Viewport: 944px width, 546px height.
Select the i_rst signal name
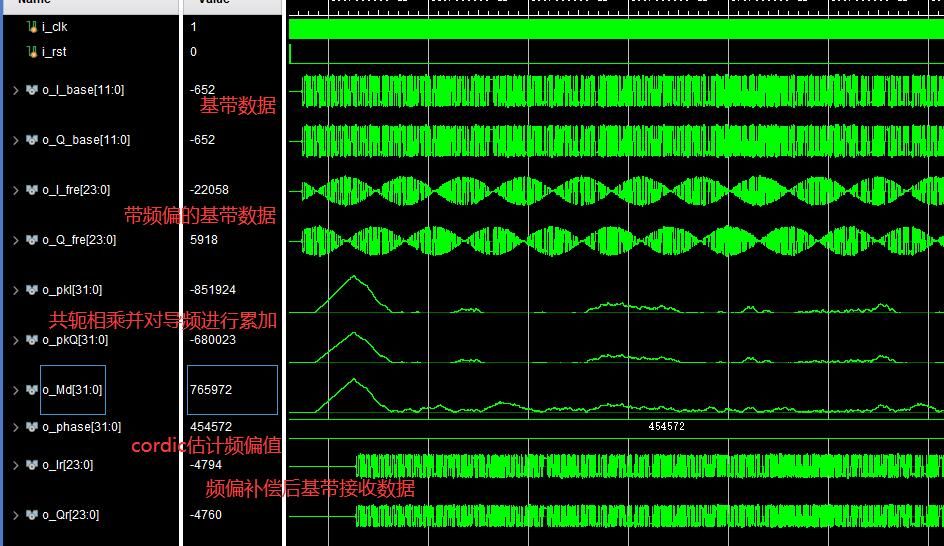[x=54, y=52]
